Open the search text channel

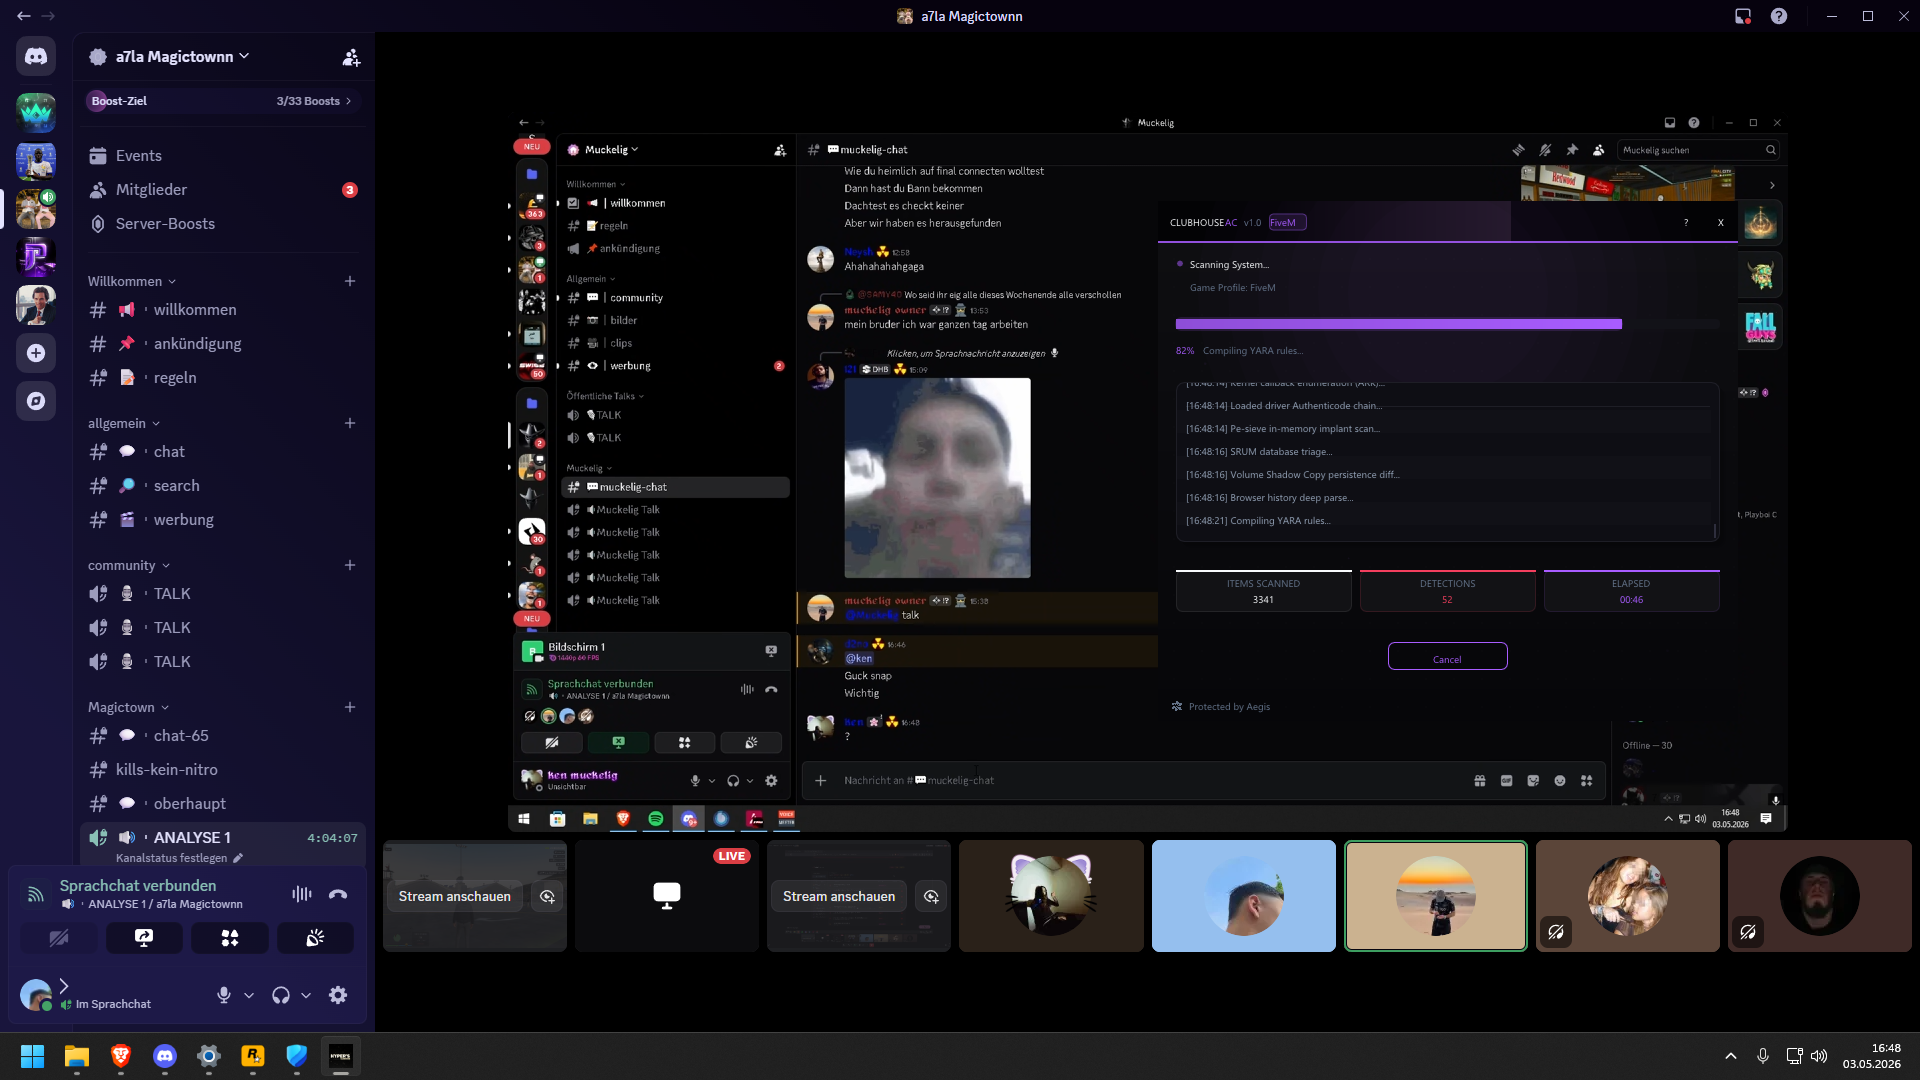click(x=222, y=486)
